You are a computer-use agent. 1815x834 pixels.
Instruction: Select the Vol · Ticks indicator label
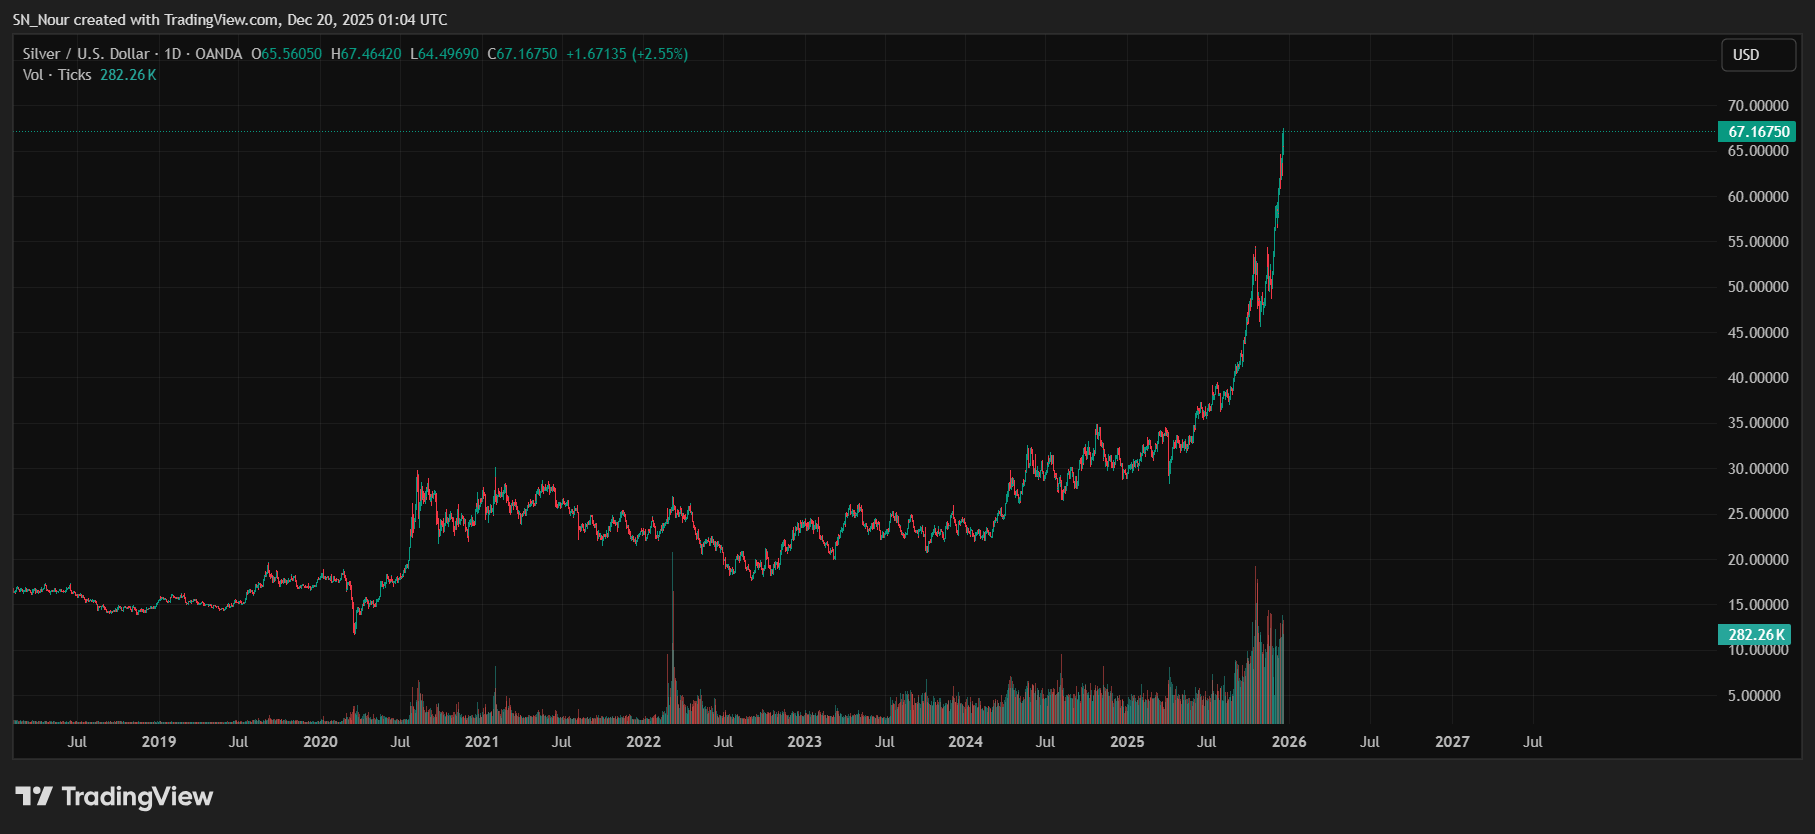(x=57, y=75)
